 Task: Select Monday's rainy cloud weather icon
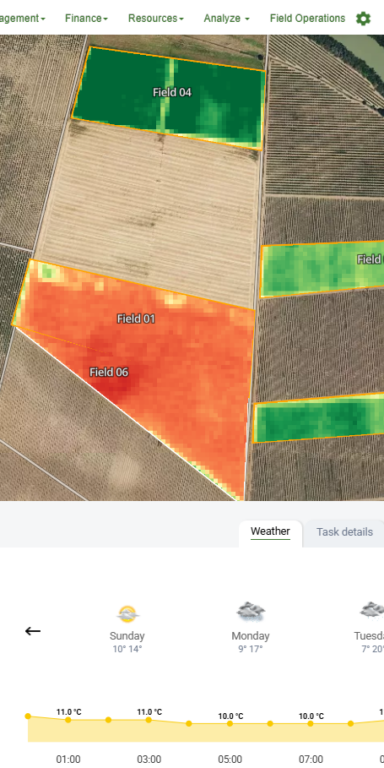(x=251, y=612)
